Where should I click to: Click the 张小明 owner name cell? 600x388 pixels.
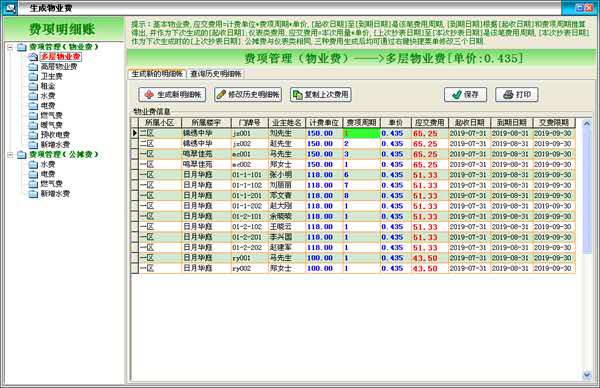[x=287, y=175]
